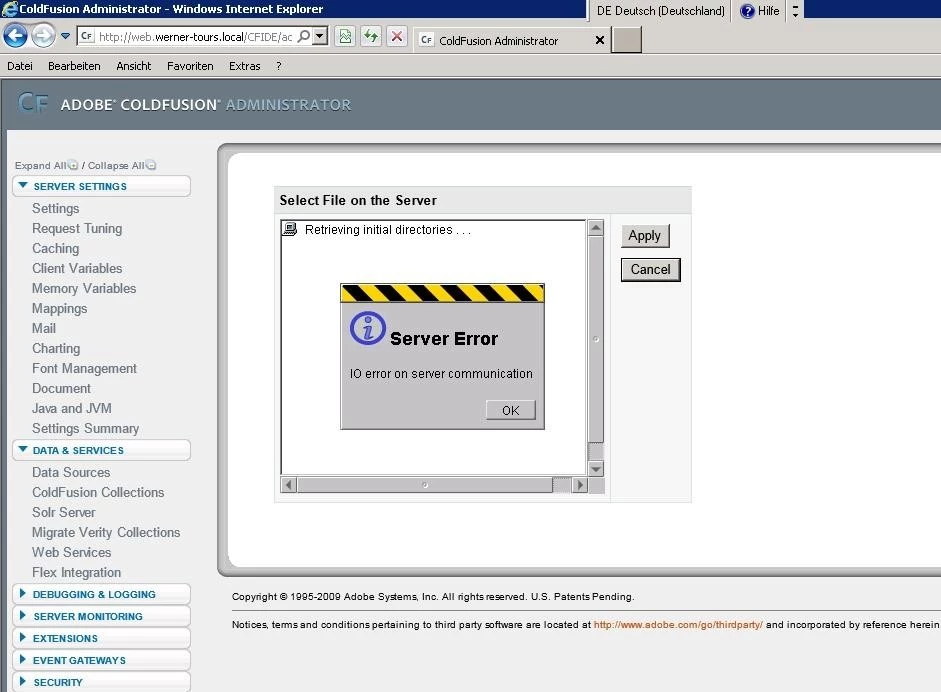
Task: Open language bar options arrow
Action: point(795,11)
